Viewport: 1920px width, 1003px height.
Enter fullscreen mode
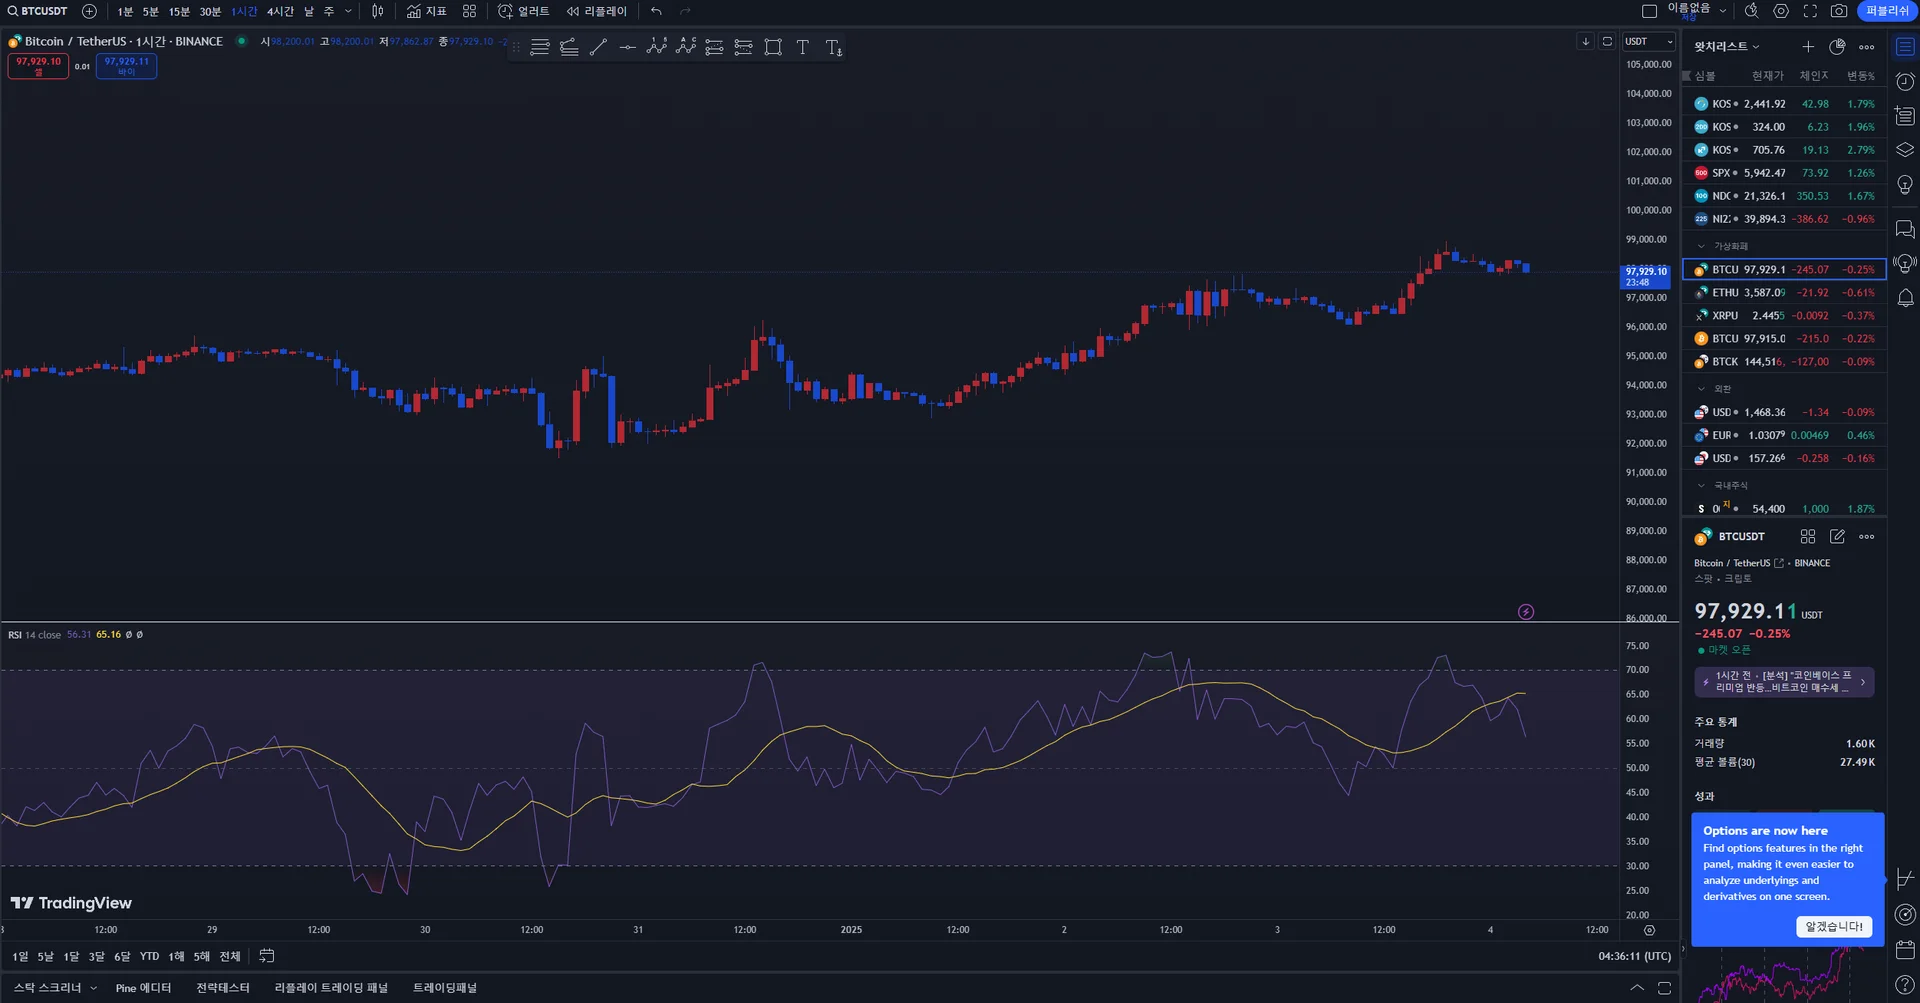tap(1810, 11)
